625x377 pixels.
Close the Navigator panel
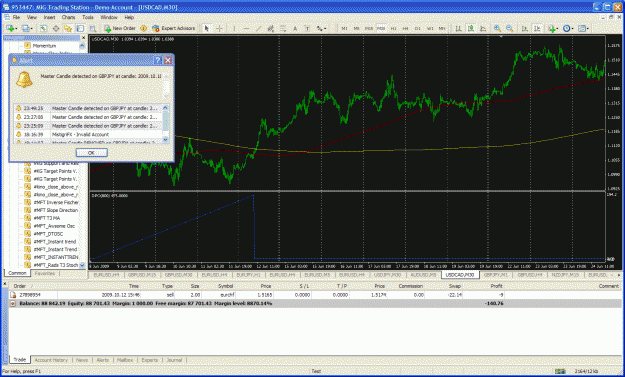(x=83, y=38)
